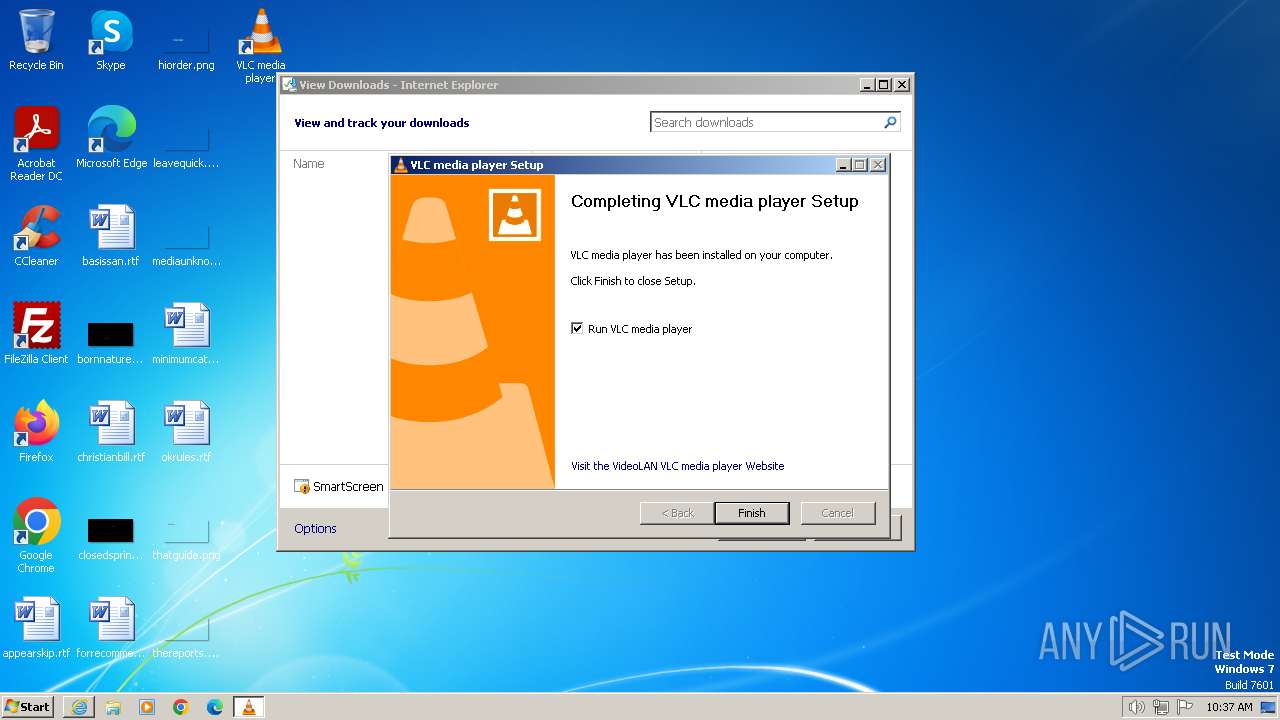1280x720 pixels.
Task: Launch CCleaner desktop shortcut
Action: 36,236
